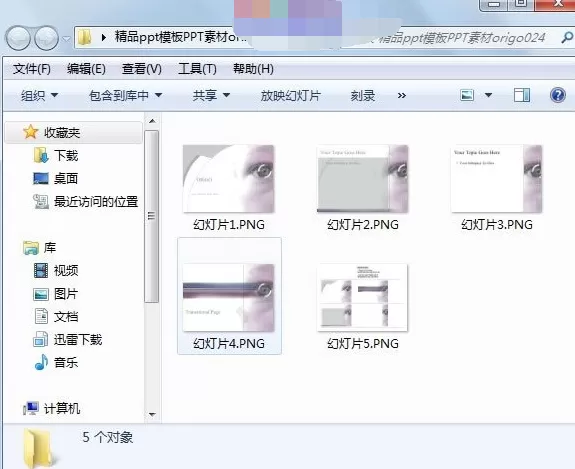Click the 音乐 note icon
This screenshot has height=469, width=575.
tap(41, 362)
